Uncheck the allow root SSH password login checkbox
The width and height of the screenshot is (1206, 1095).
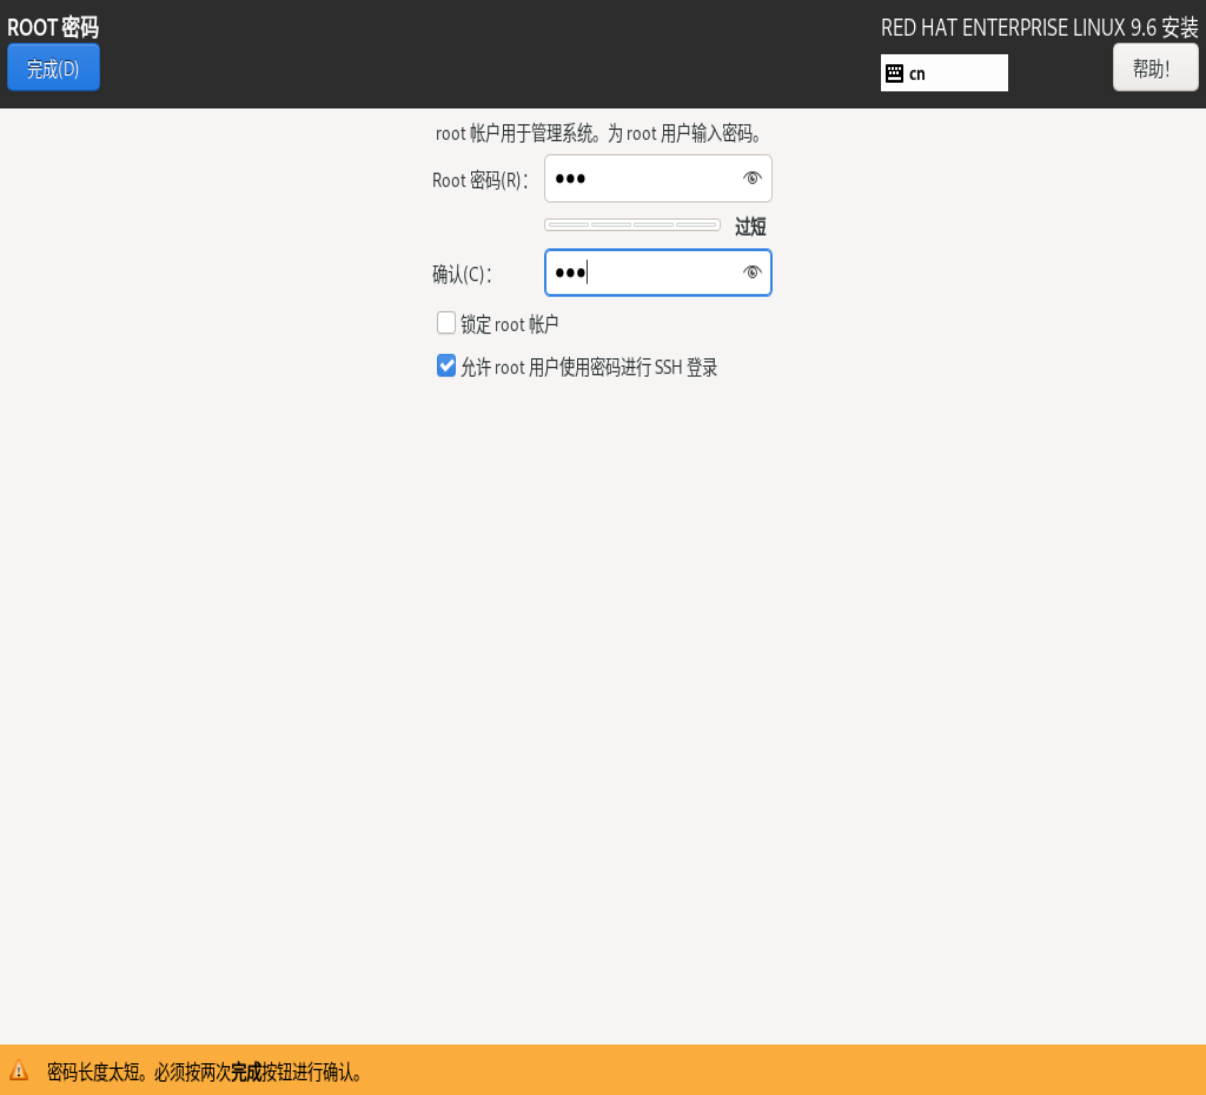446,366
